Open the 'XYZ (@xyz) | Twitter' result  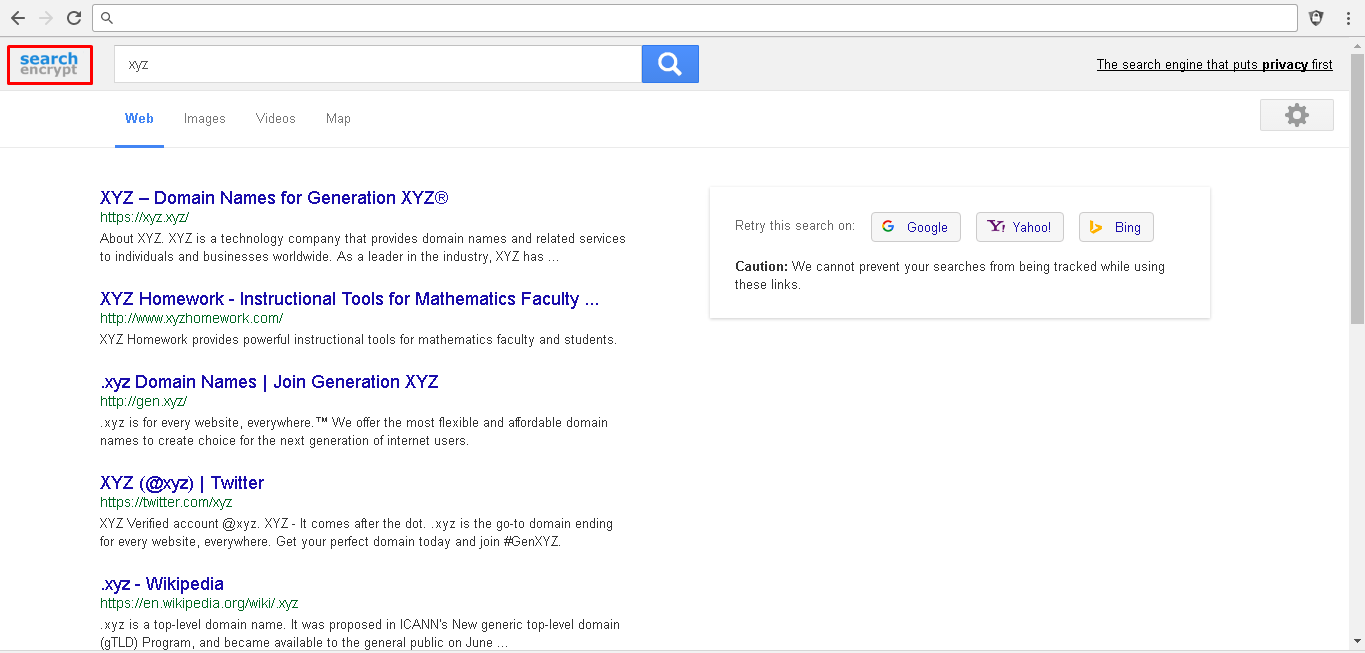pos(182,483)
